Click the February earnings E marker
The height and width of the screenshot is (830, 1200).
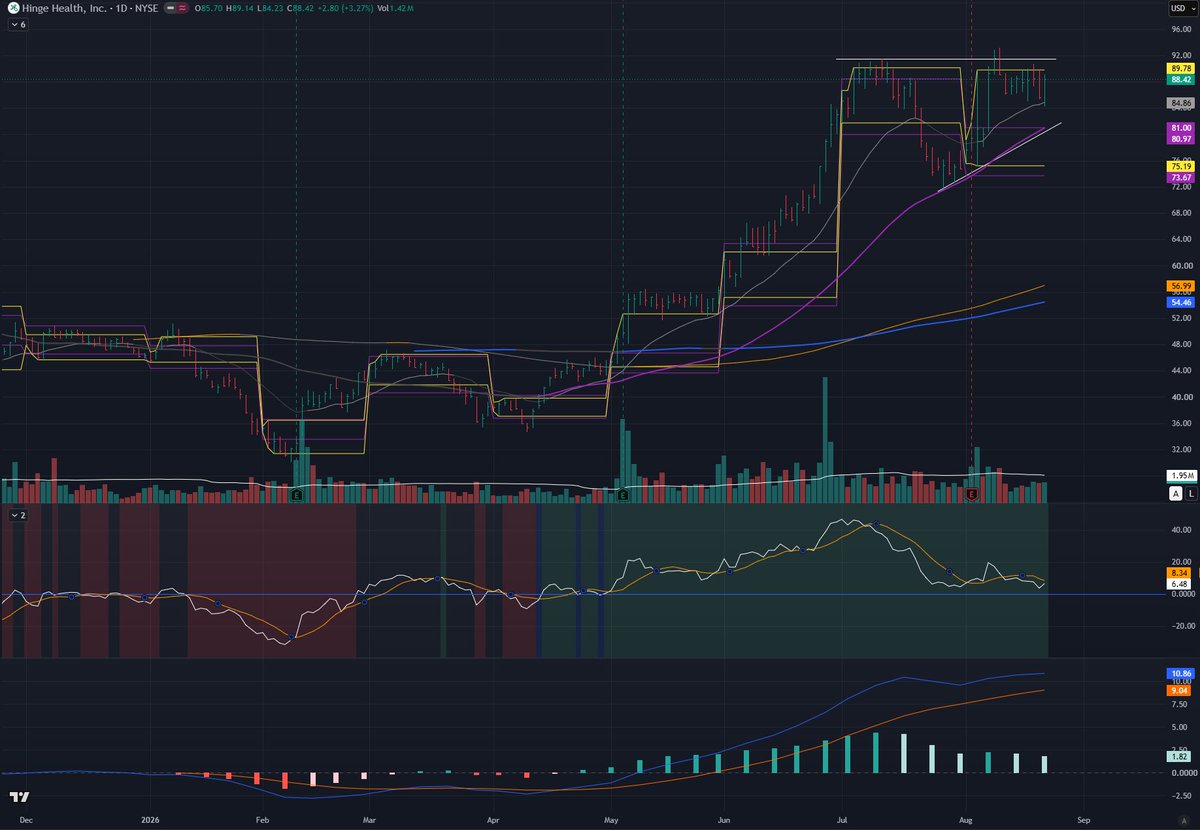296,494
